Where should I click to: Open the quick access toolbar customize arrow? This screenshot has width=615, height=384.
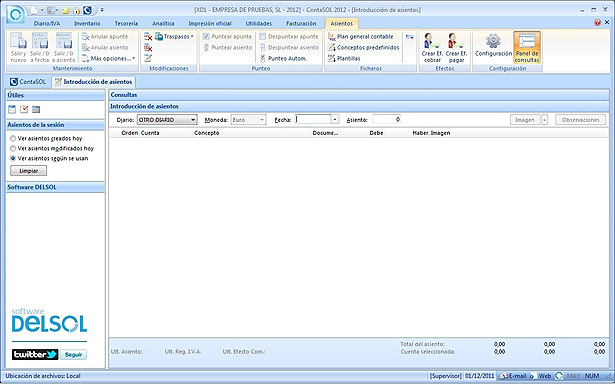(102, 10)
